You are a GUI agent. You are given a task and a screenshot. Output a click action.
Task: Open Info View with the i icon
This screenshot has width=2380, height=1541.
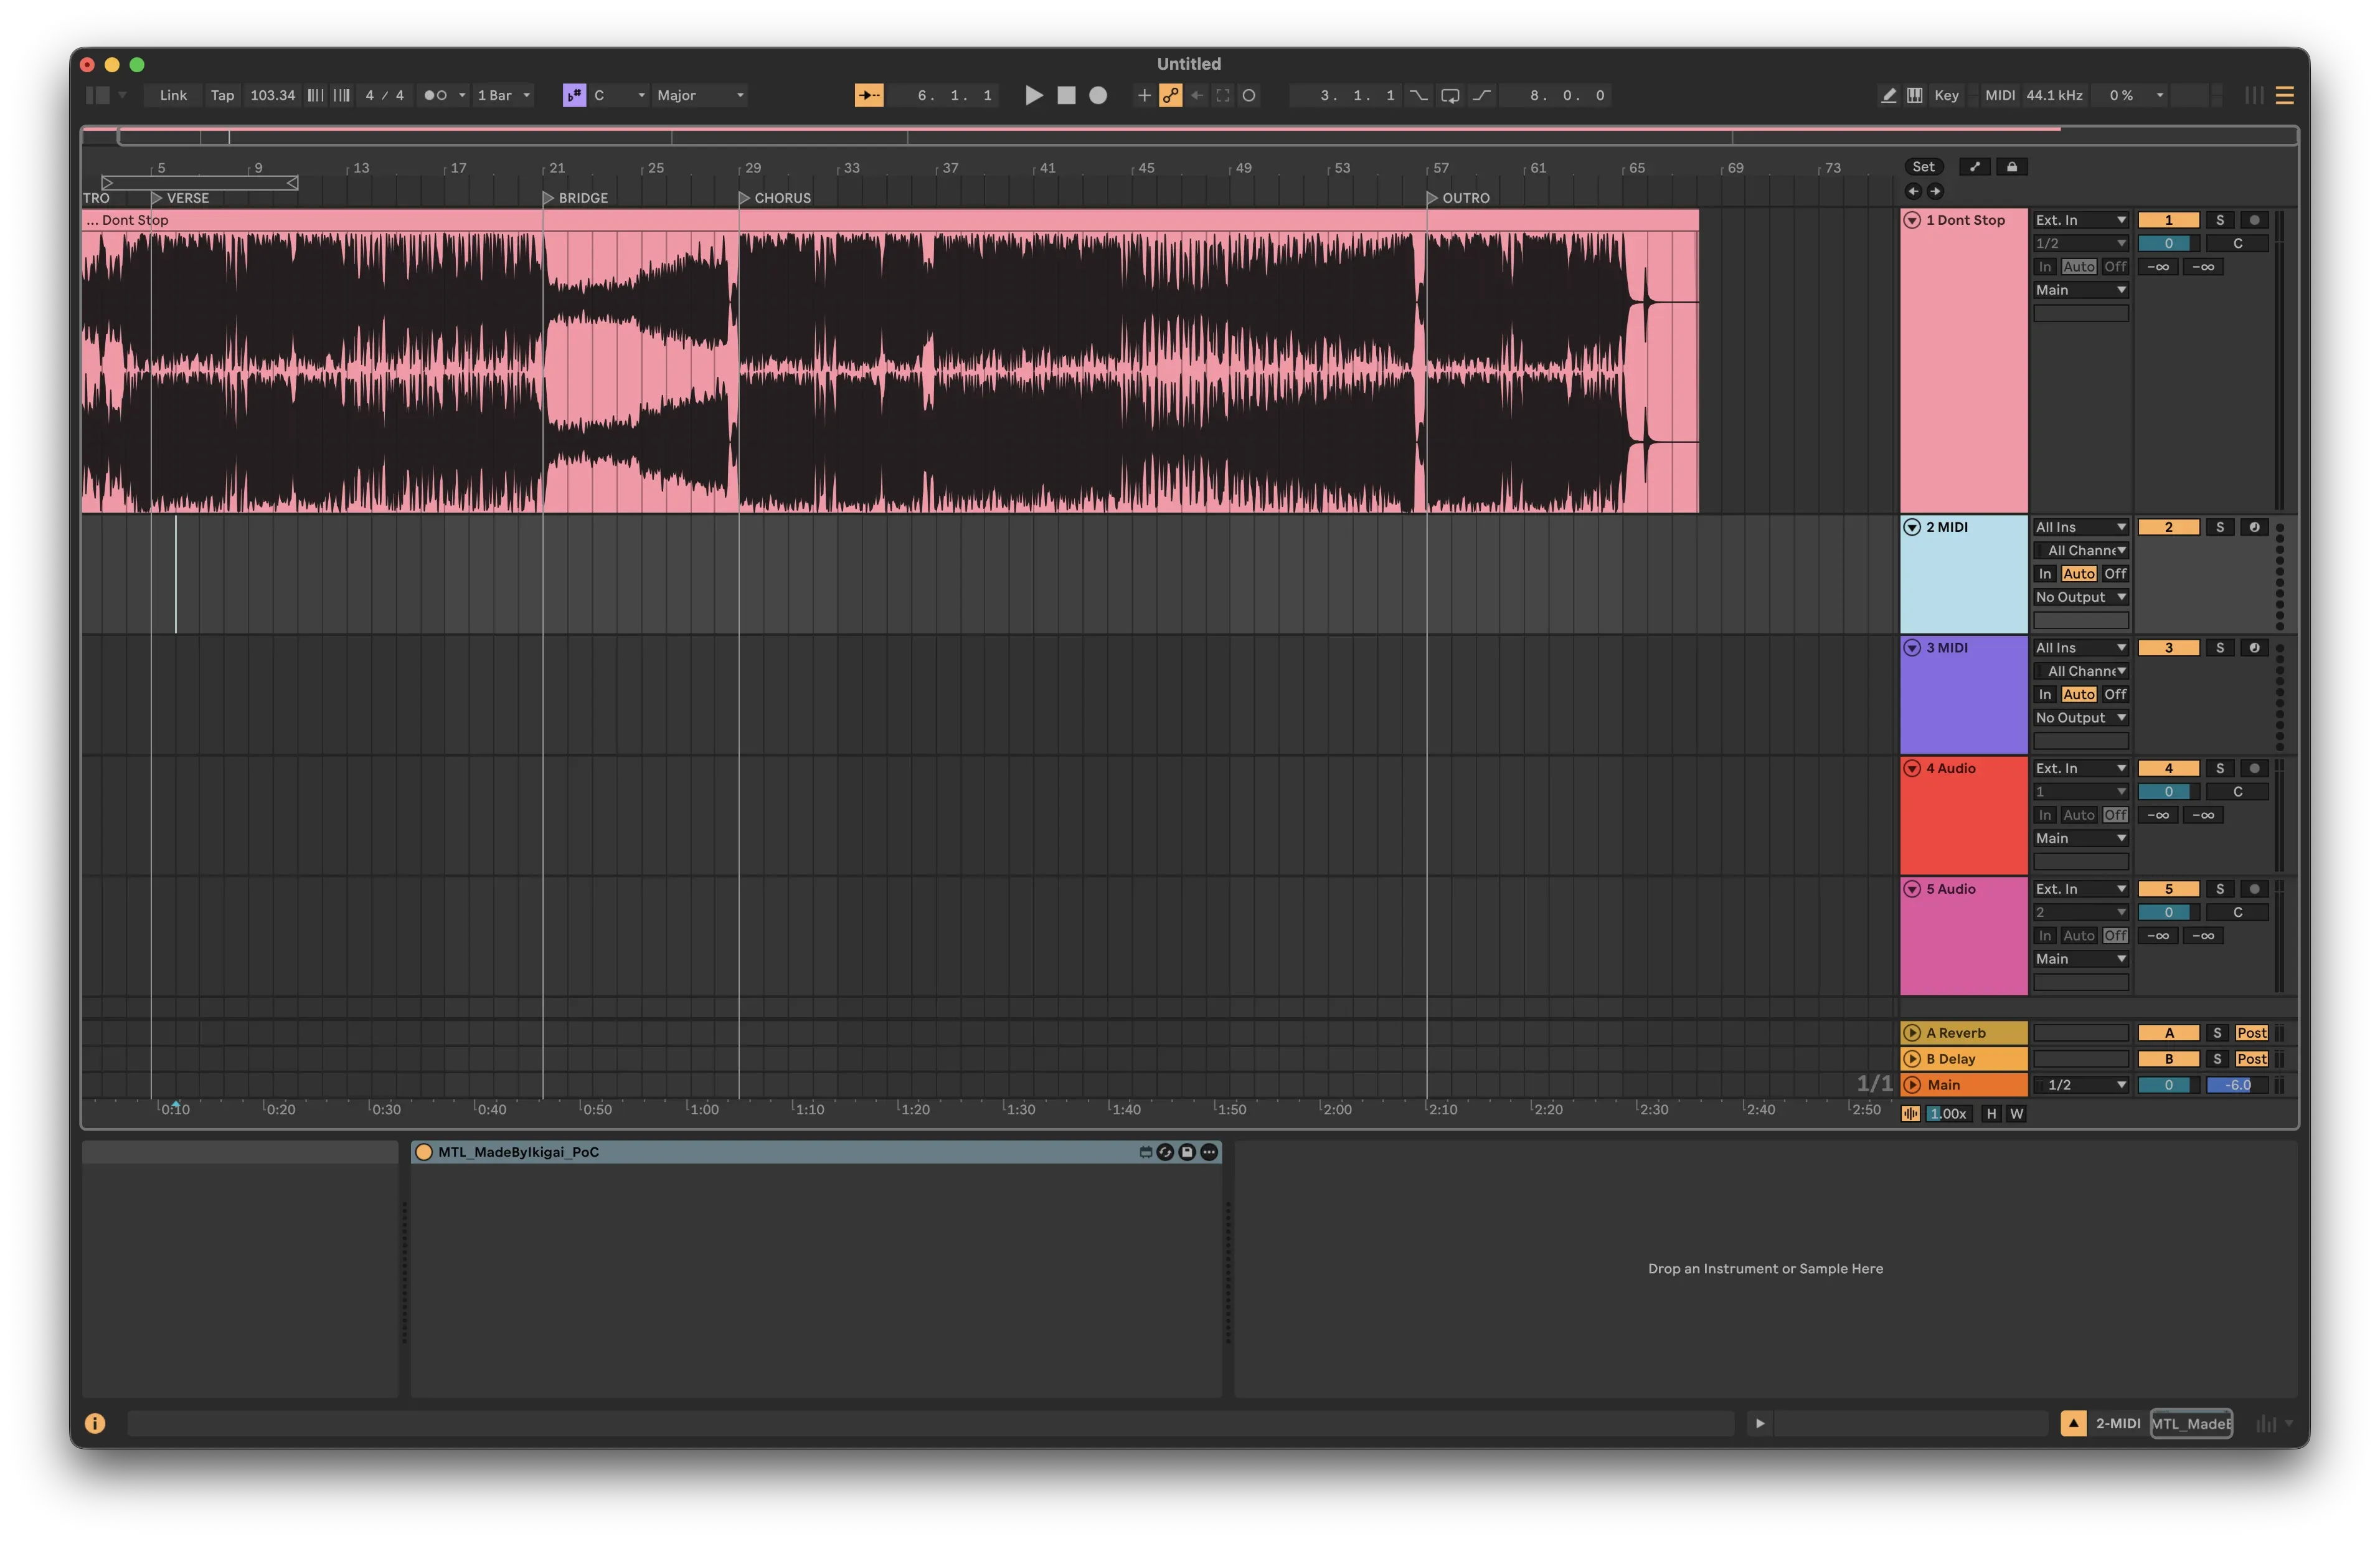point(95,1423)
